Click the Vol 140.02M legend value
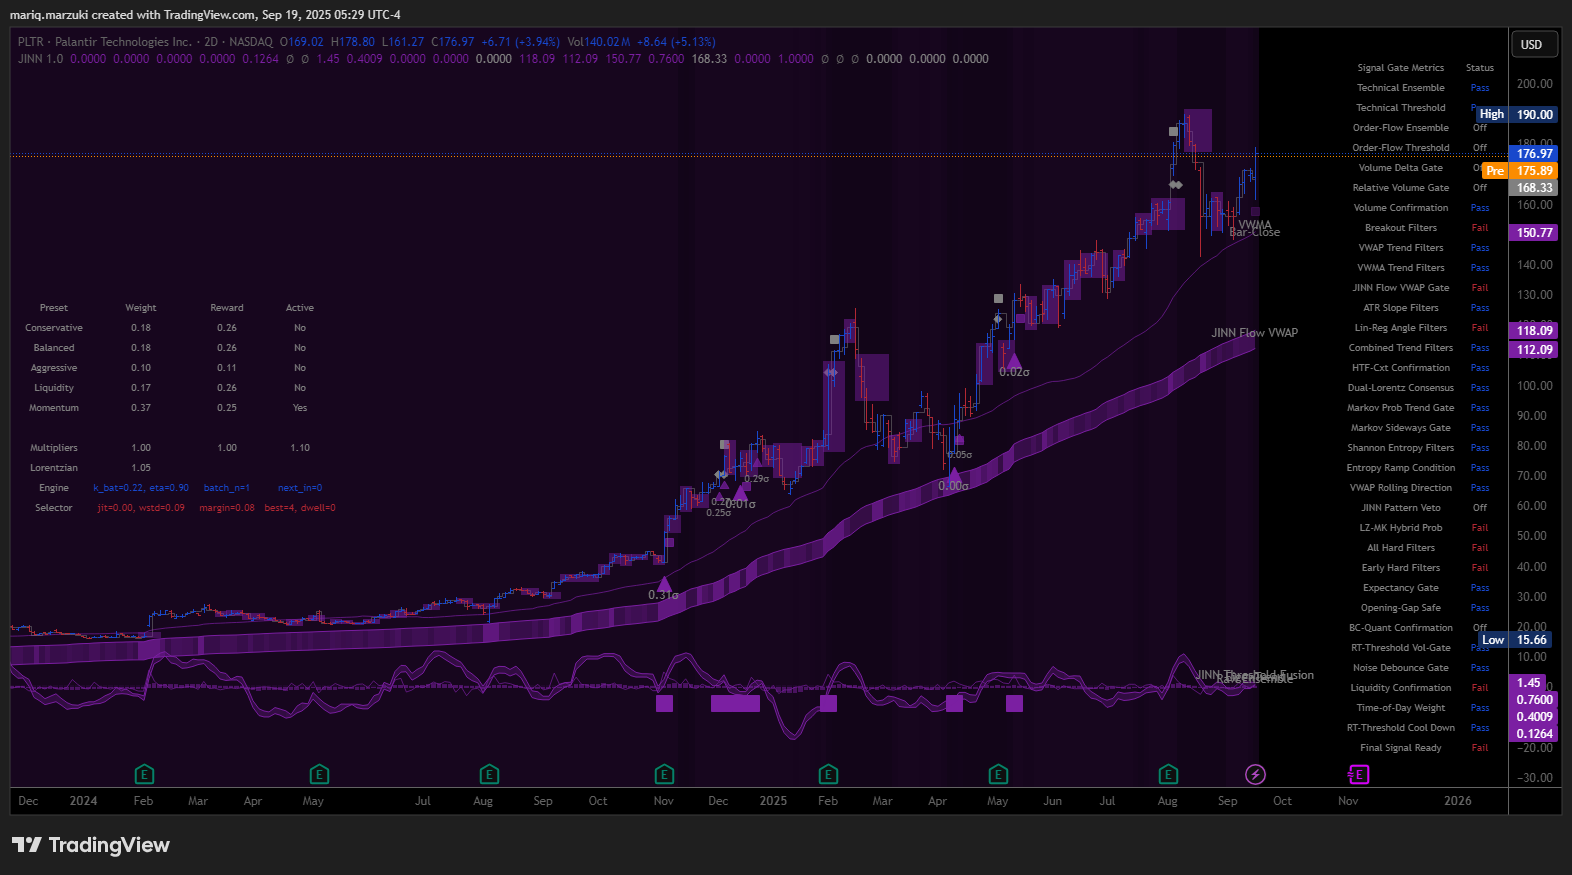The width and height of the screenshot is (1572, 875). 598,42
